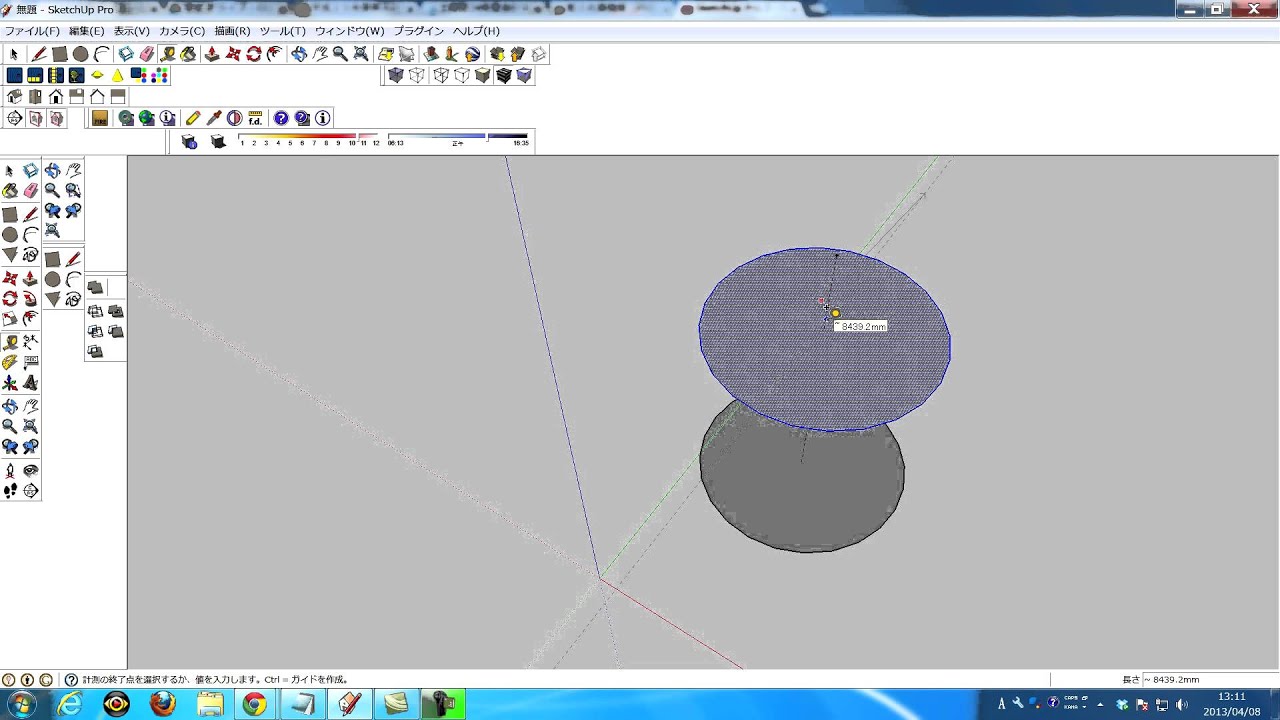Open the 表示(V) menu
The width and height of the screenshot is (1280, 720).
131,31
